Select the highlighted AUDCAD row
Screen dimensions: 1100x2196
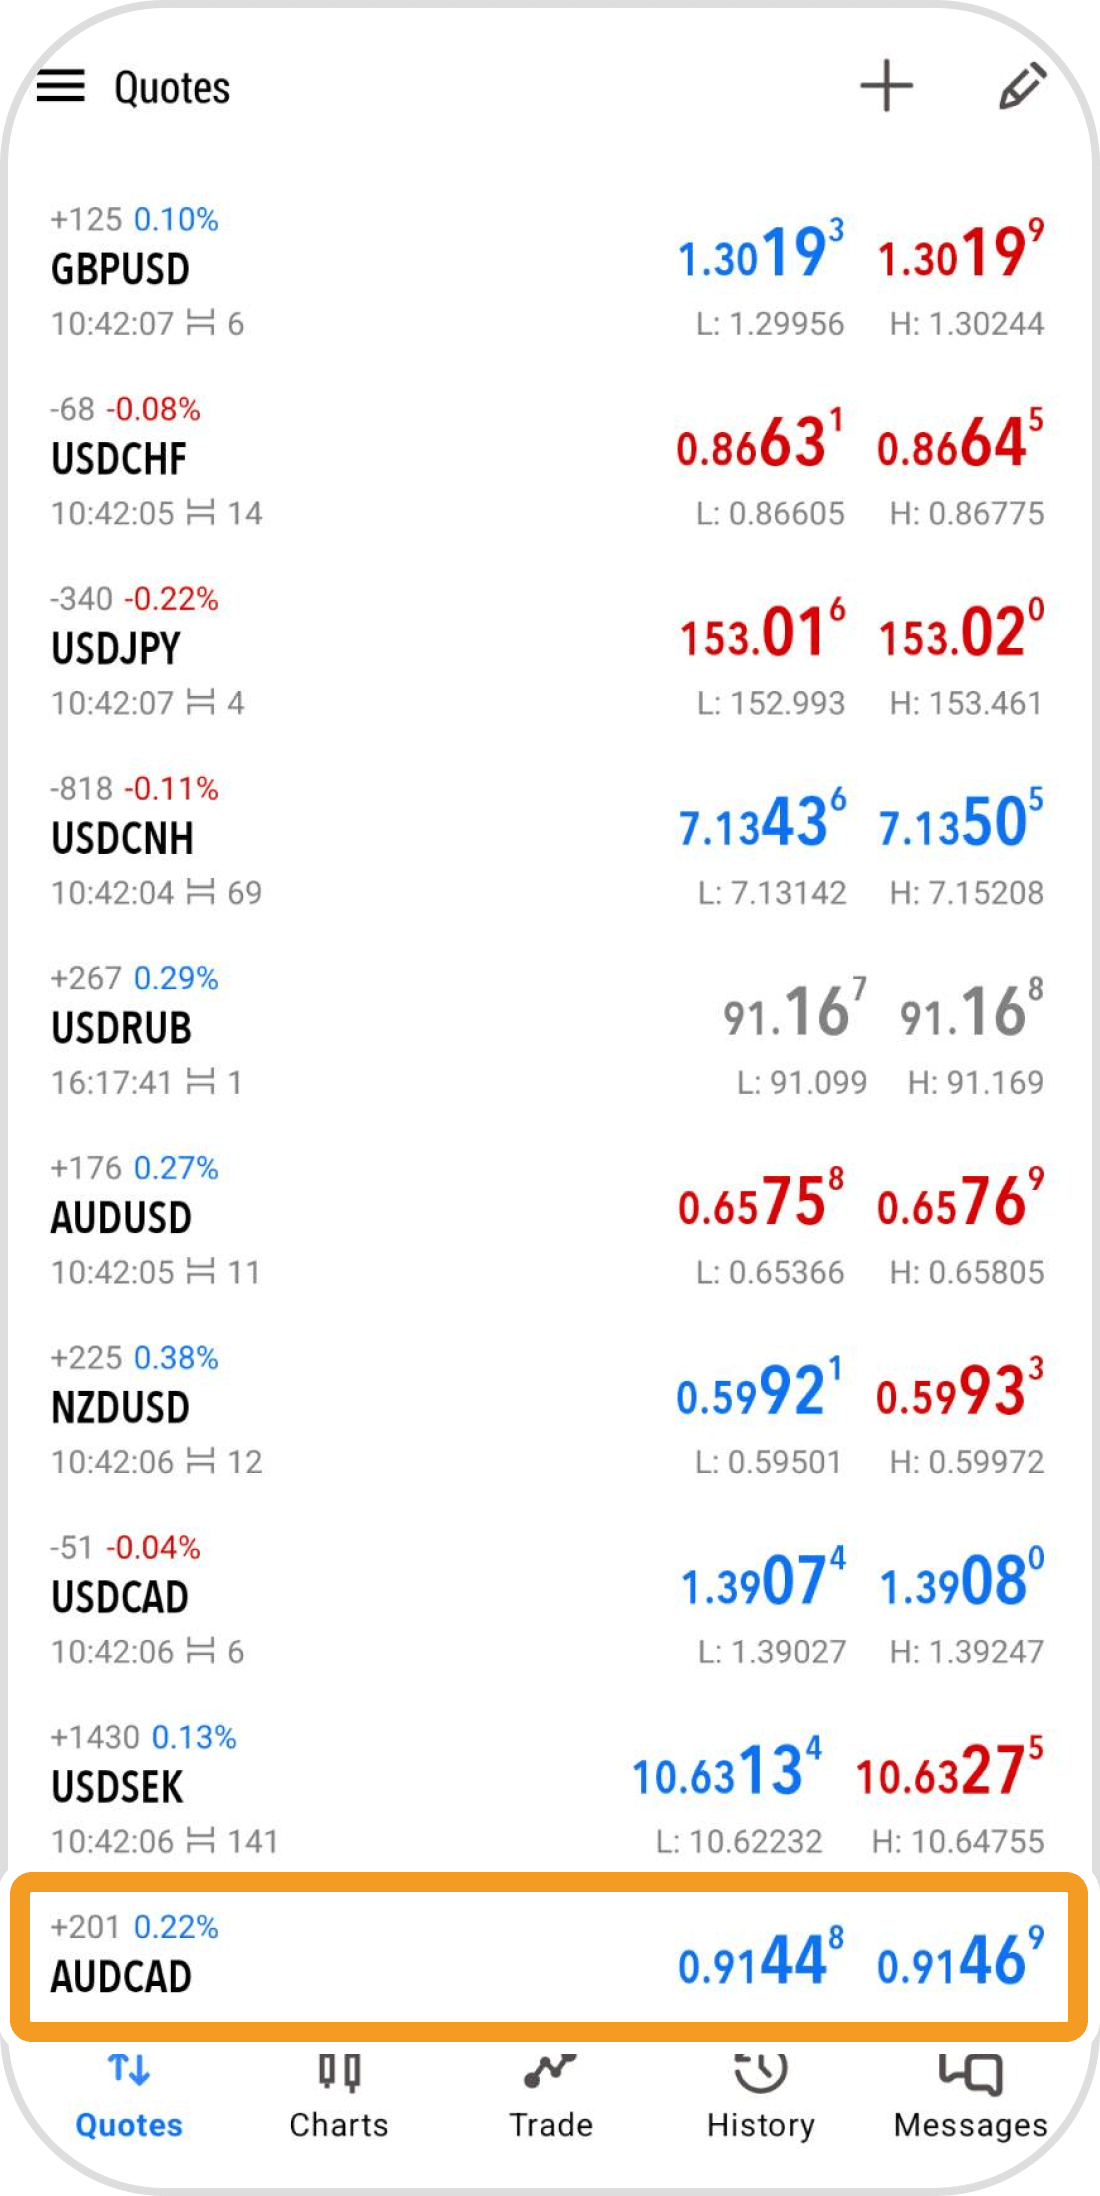[548, 1957]
